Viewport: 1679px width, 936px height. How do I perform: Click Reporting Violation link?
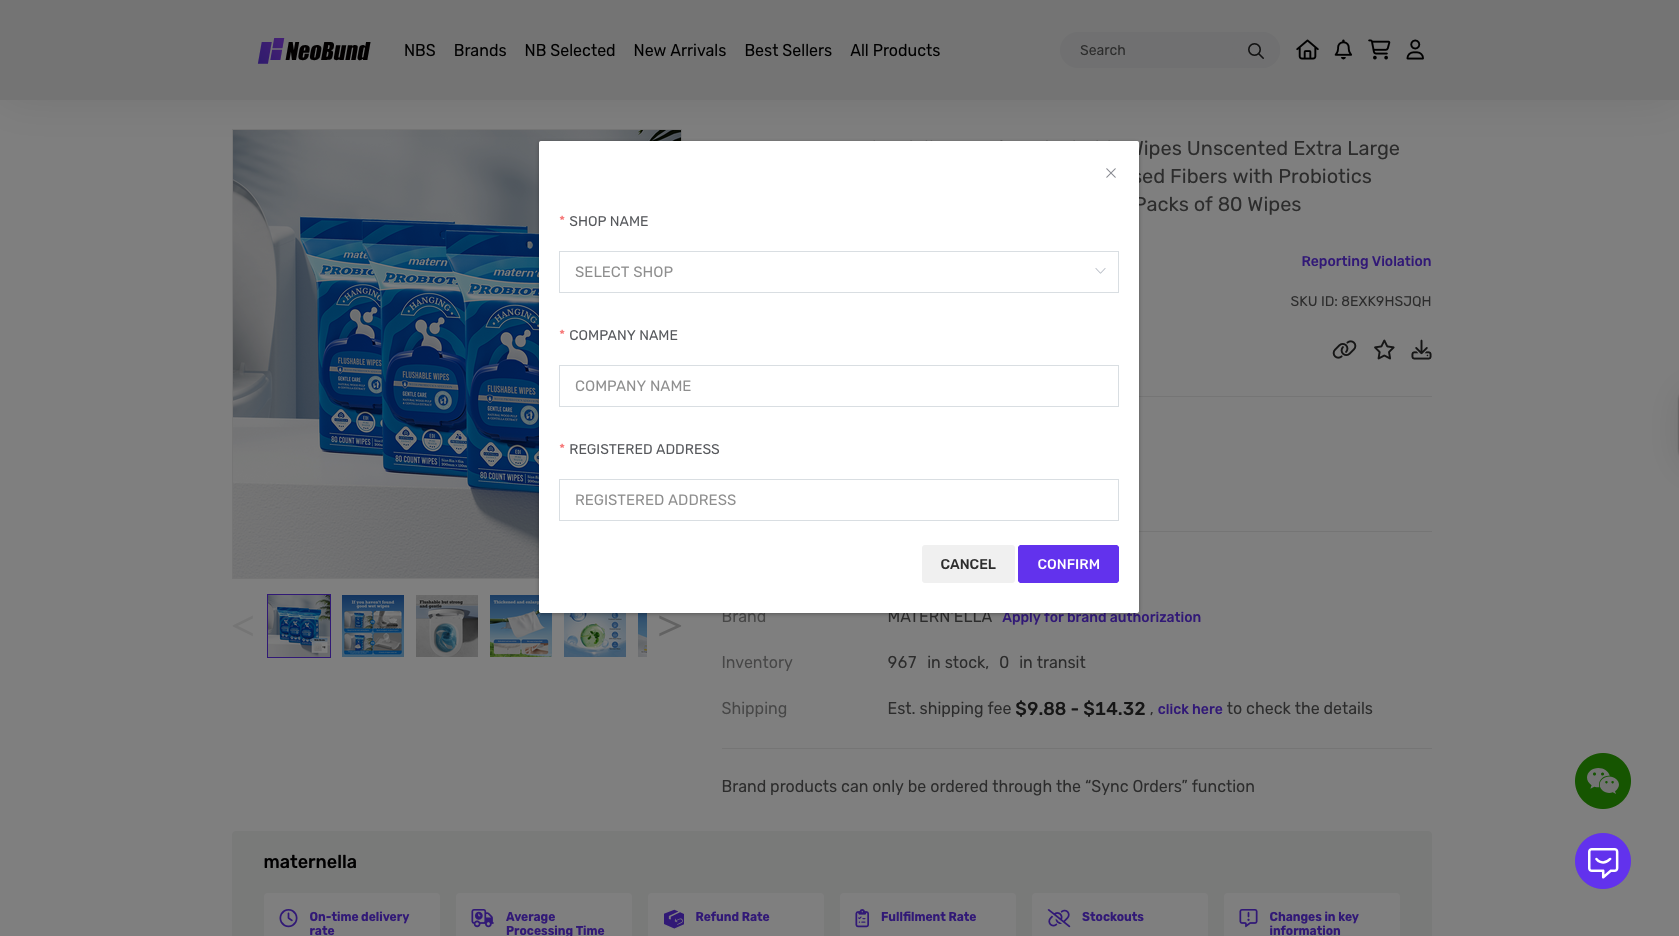point(1366,261)
